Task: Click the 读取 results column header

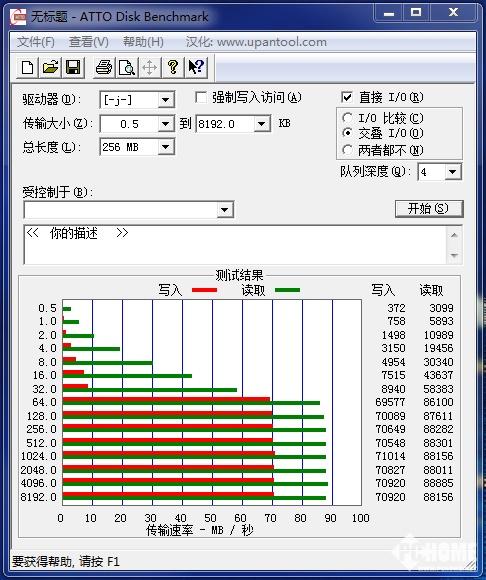Action: point(431,291)
